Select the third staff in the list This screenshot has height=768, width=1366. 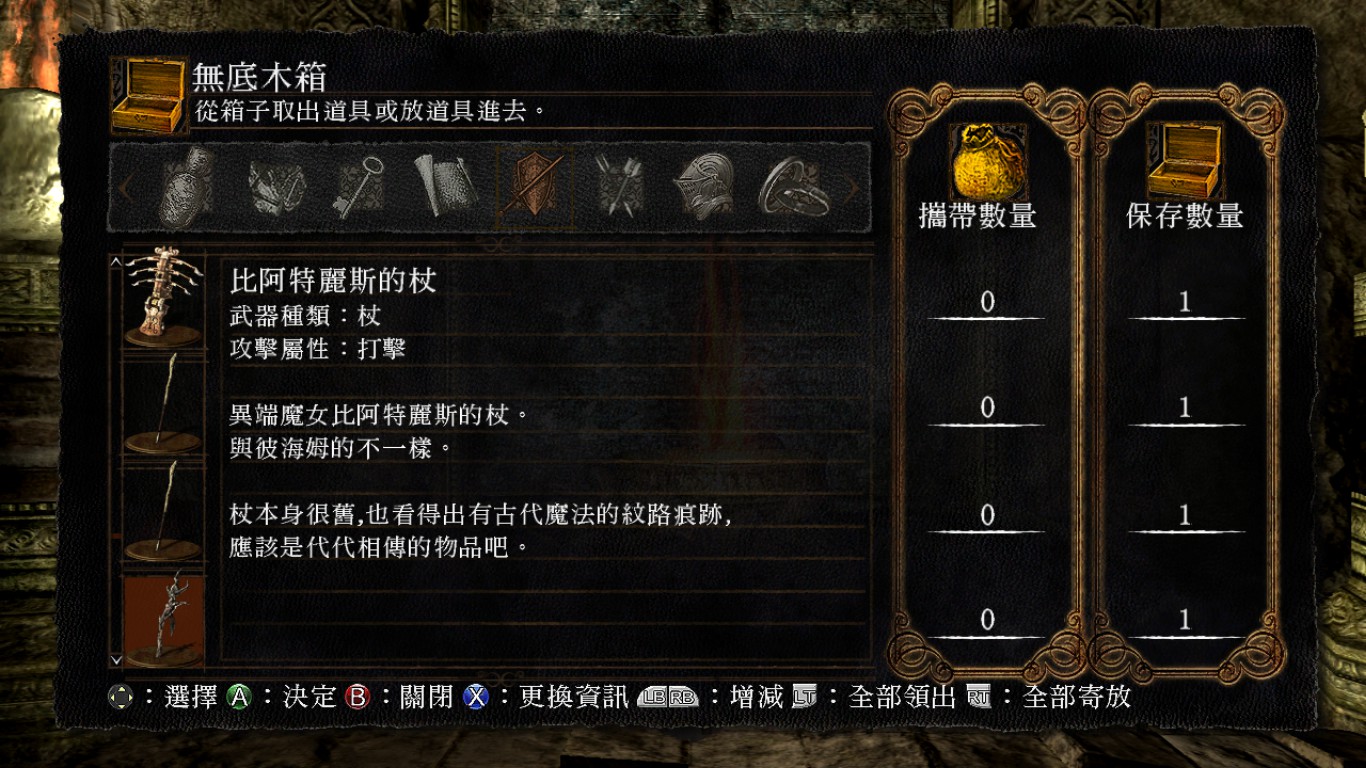pyautogui.click(x=164, y=511)
